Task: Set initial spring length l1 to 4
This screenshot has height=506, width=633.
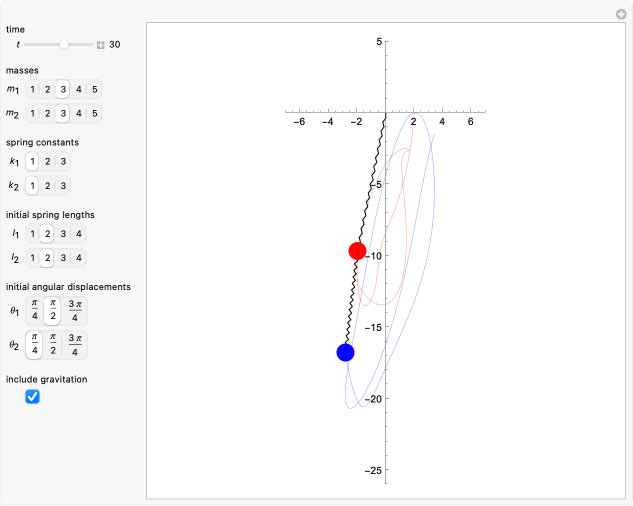Action: [x=79, y=234]
